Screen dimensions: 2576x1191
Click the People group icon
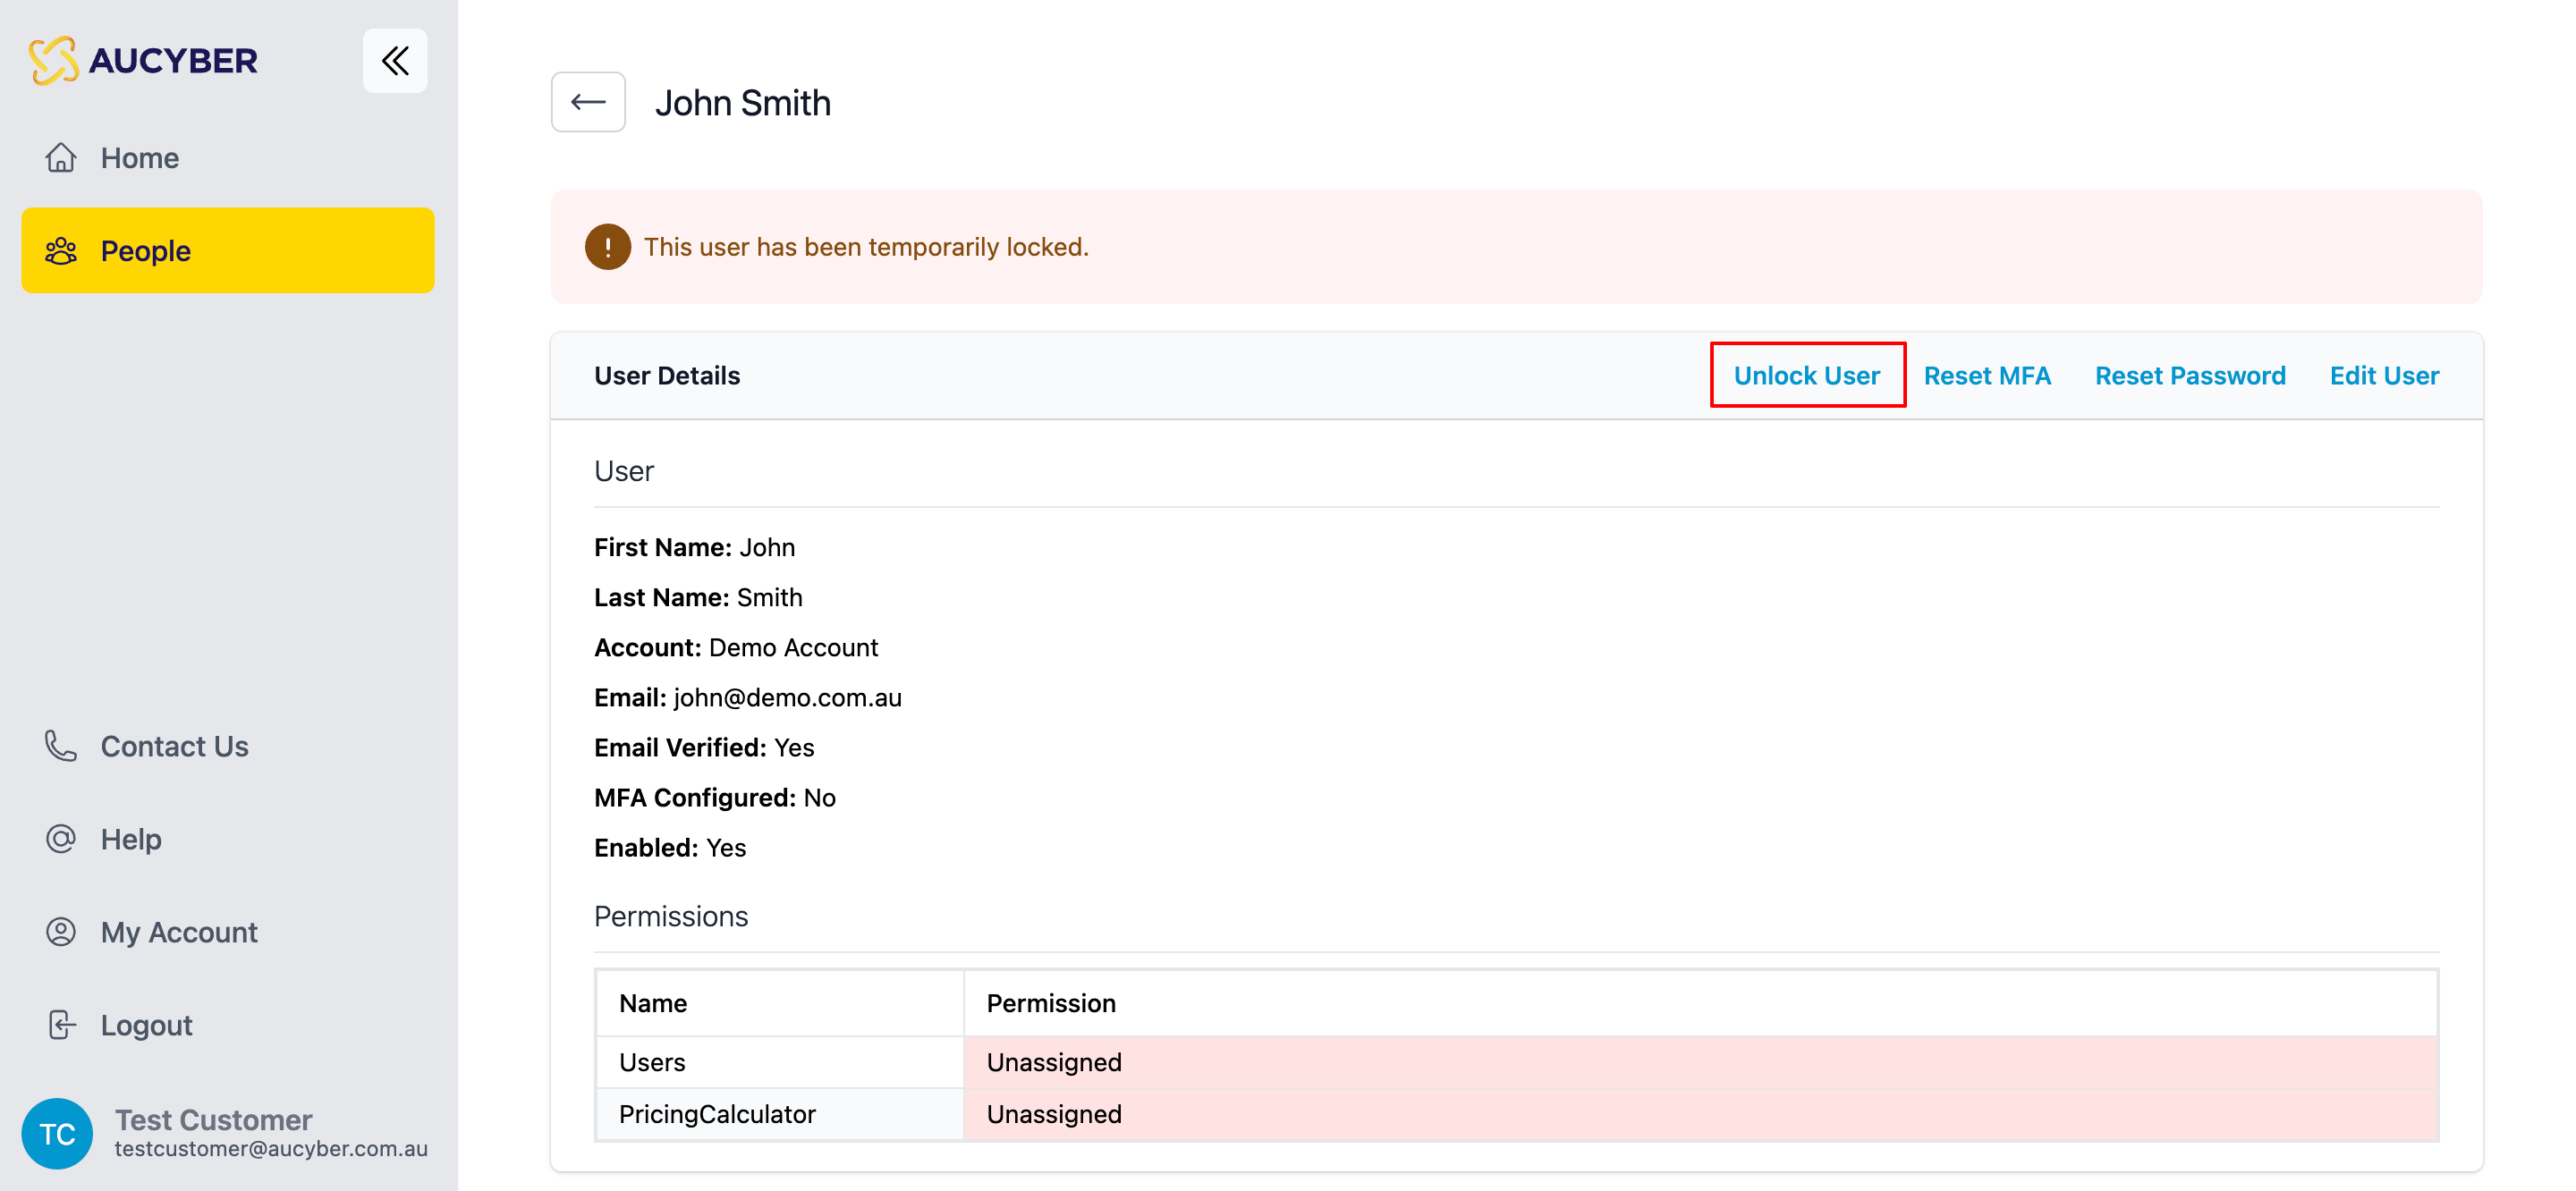pos(61,251)
